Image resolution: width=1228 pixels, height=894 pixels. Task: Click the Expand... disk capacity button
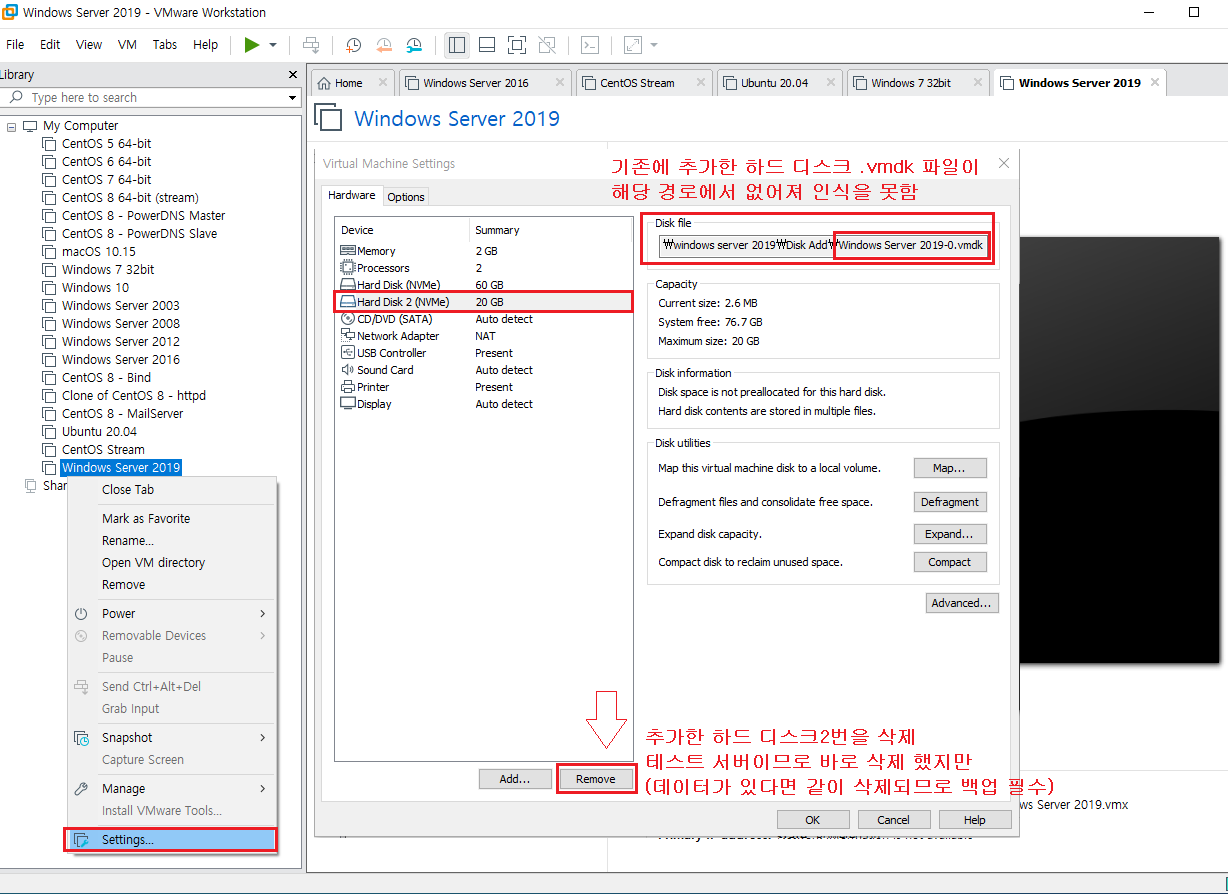point(950,534)
